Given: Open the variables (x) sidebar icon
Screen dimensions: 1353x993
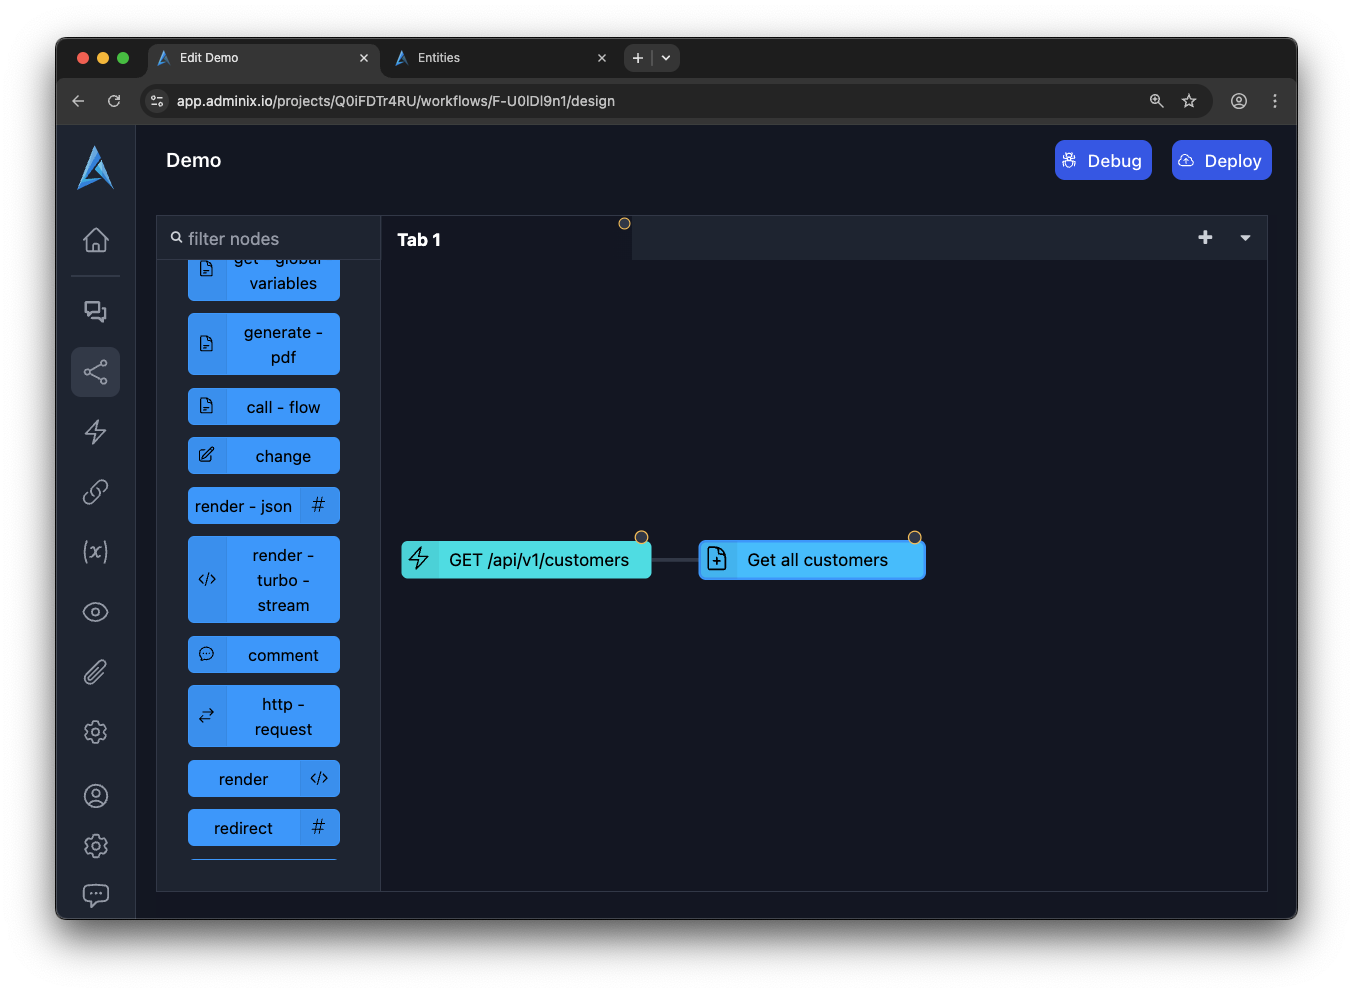Looking at the screenshot, I should (x=95, y=552).
